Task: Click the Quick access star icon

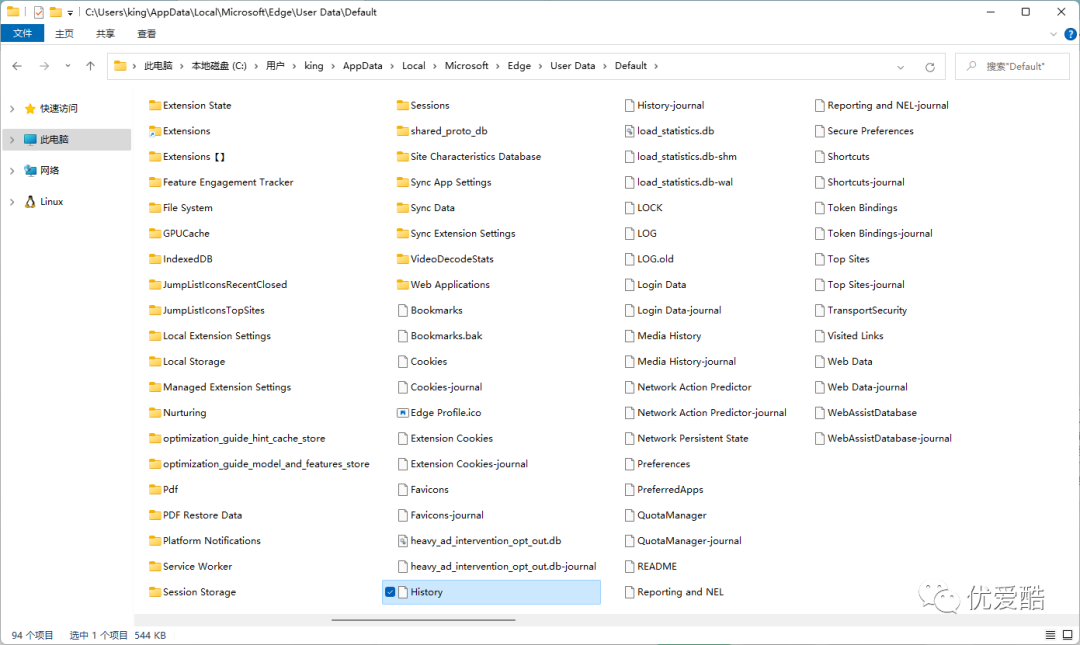Action: pyautogui.click(x=30, y=109)
